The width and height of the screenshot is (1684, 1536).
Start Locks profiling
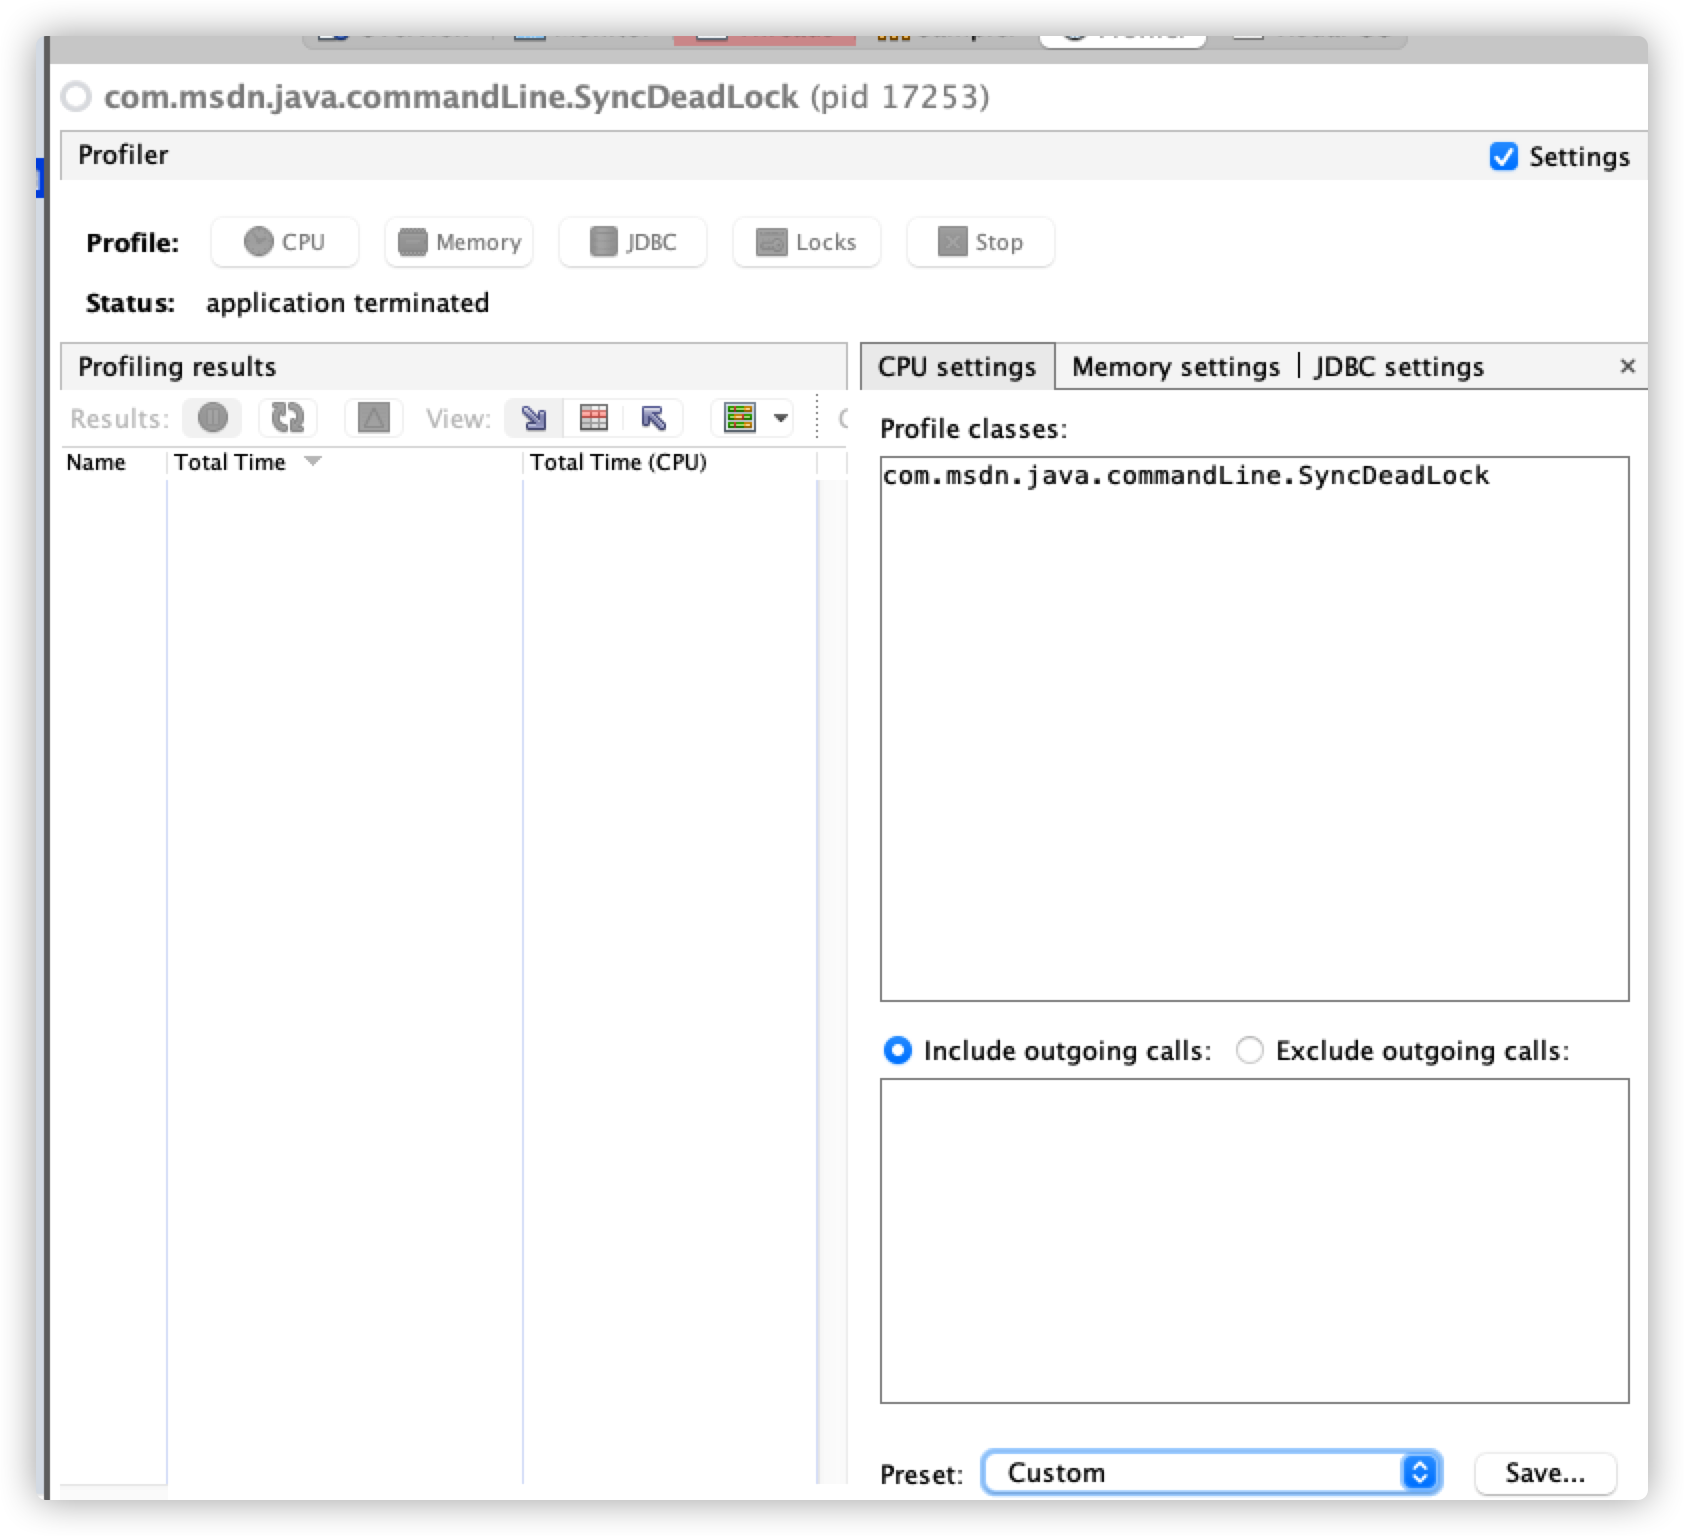[x=806, y=241]
